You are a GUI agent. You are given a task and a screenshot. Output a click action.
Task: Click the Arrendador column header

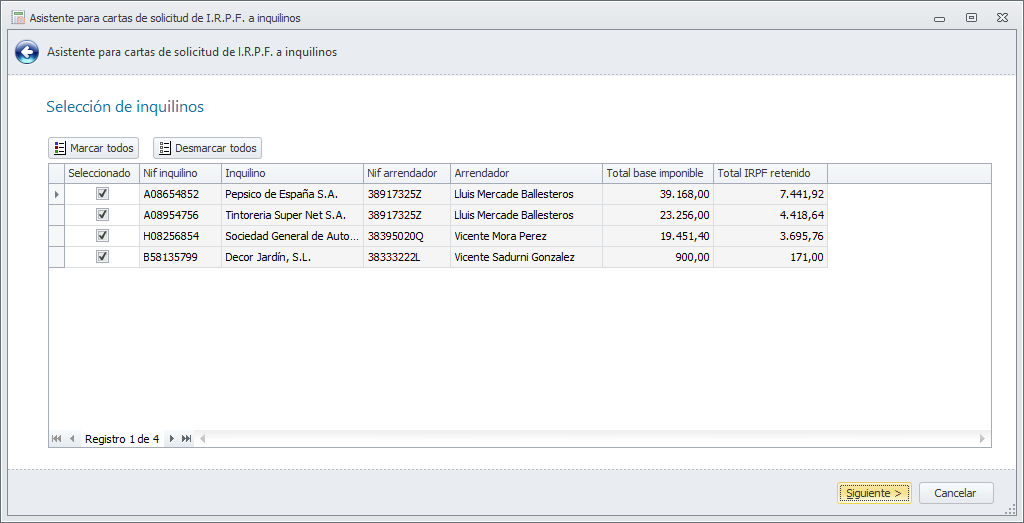click(x=526, y=173)
